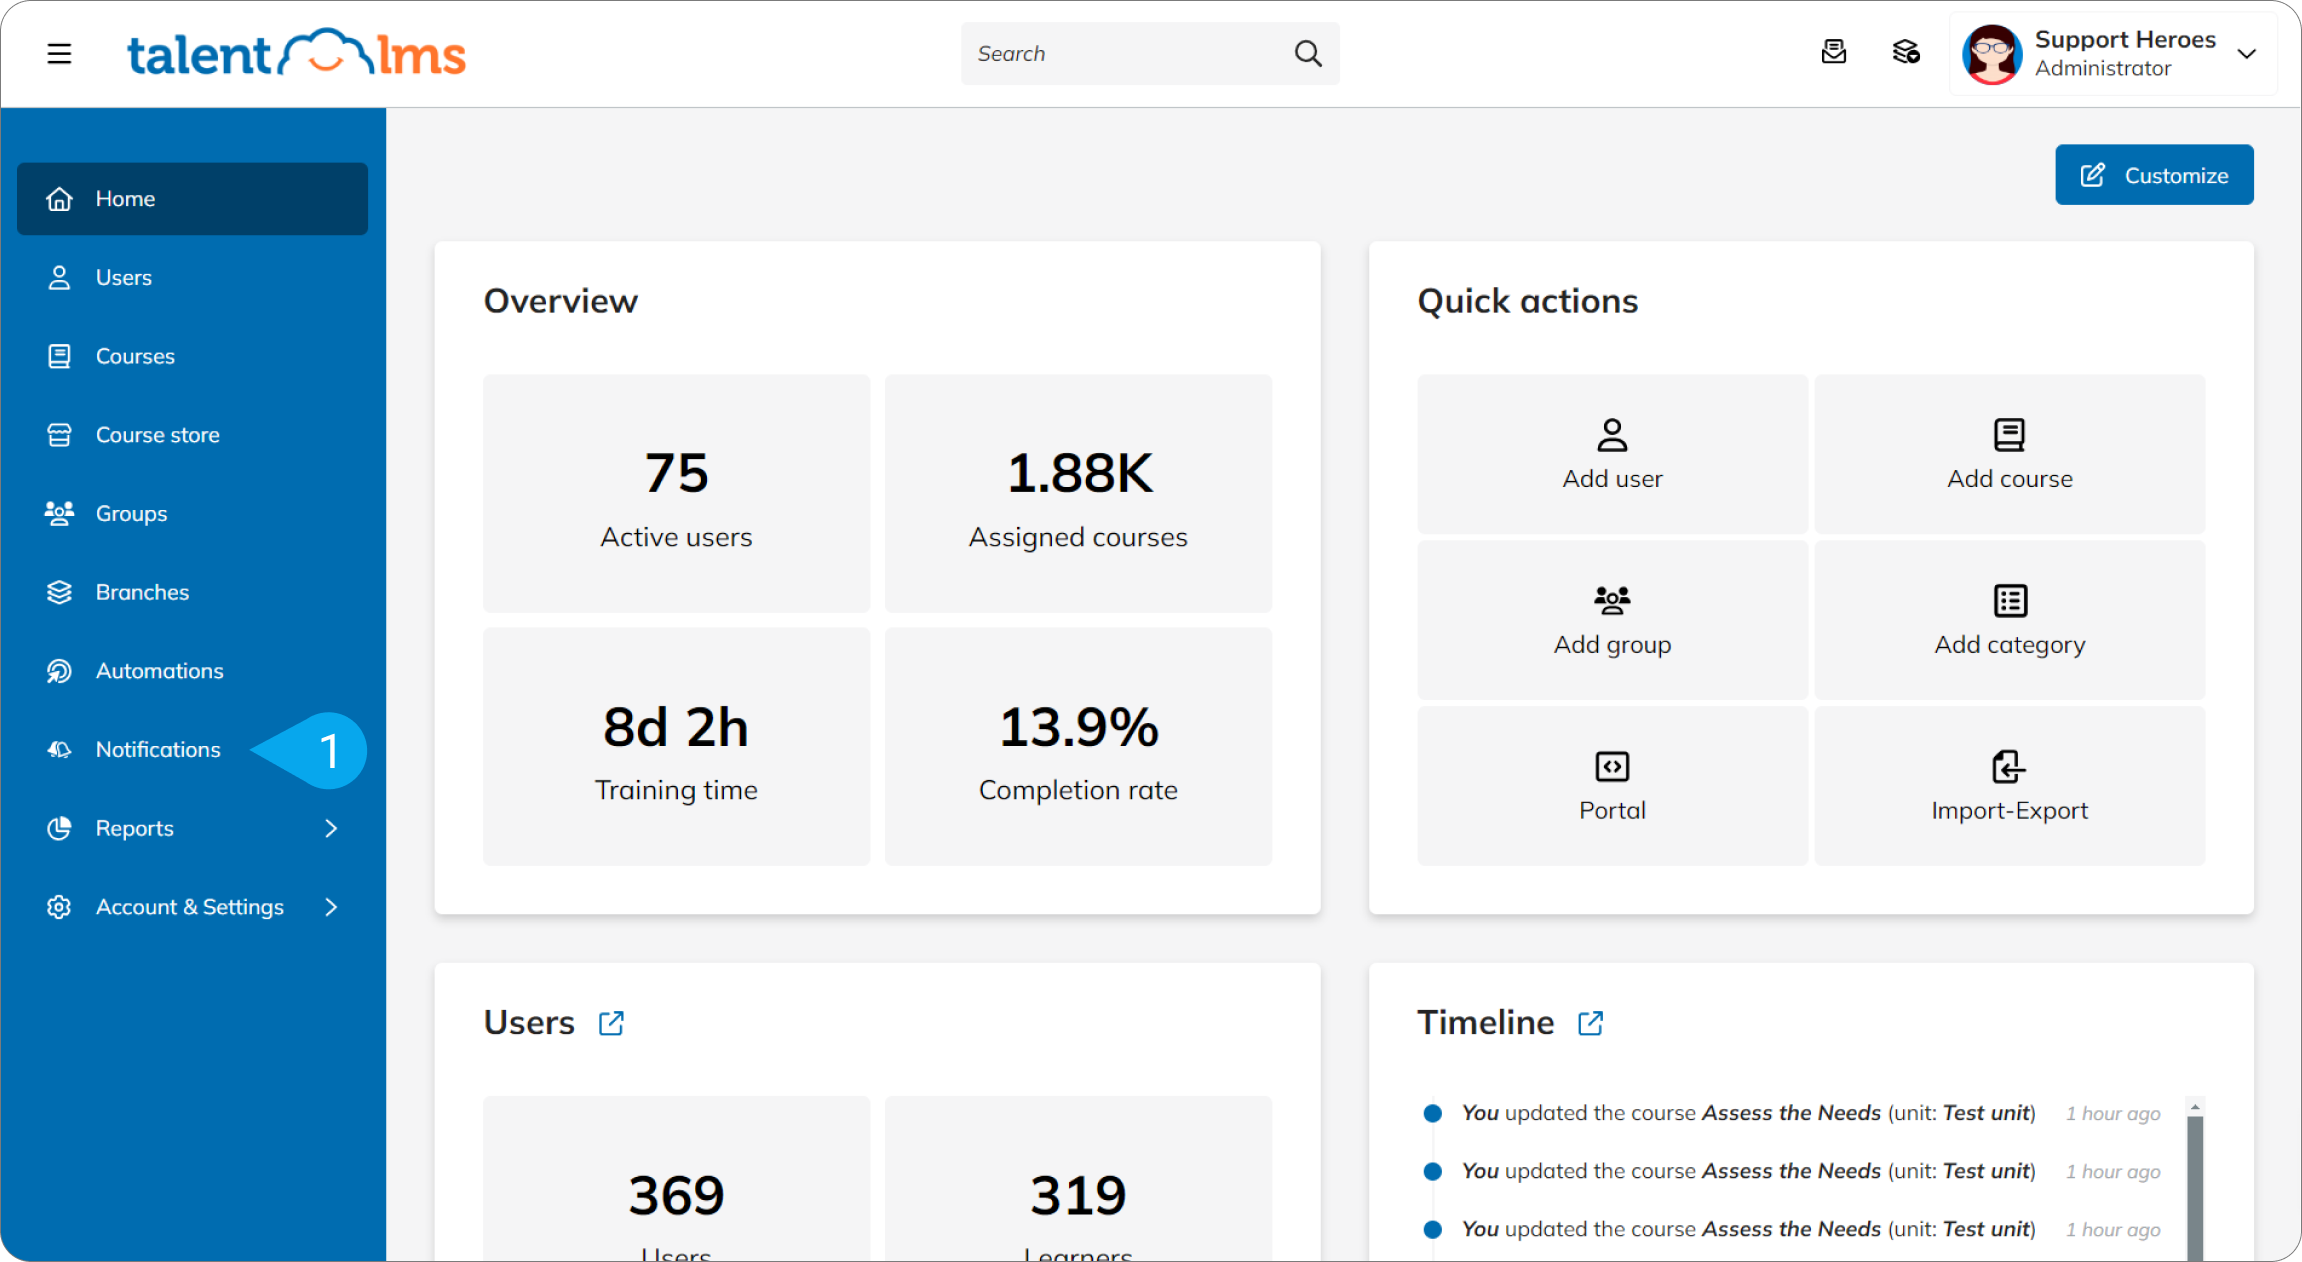Click the Timeline scrollbar thumb

[x=2195, y=1188]
